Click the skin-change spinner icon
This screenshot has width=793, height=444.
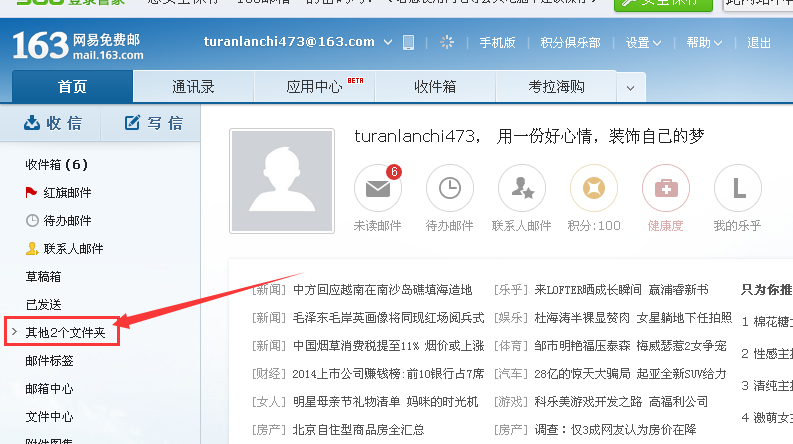coord(447,42)
